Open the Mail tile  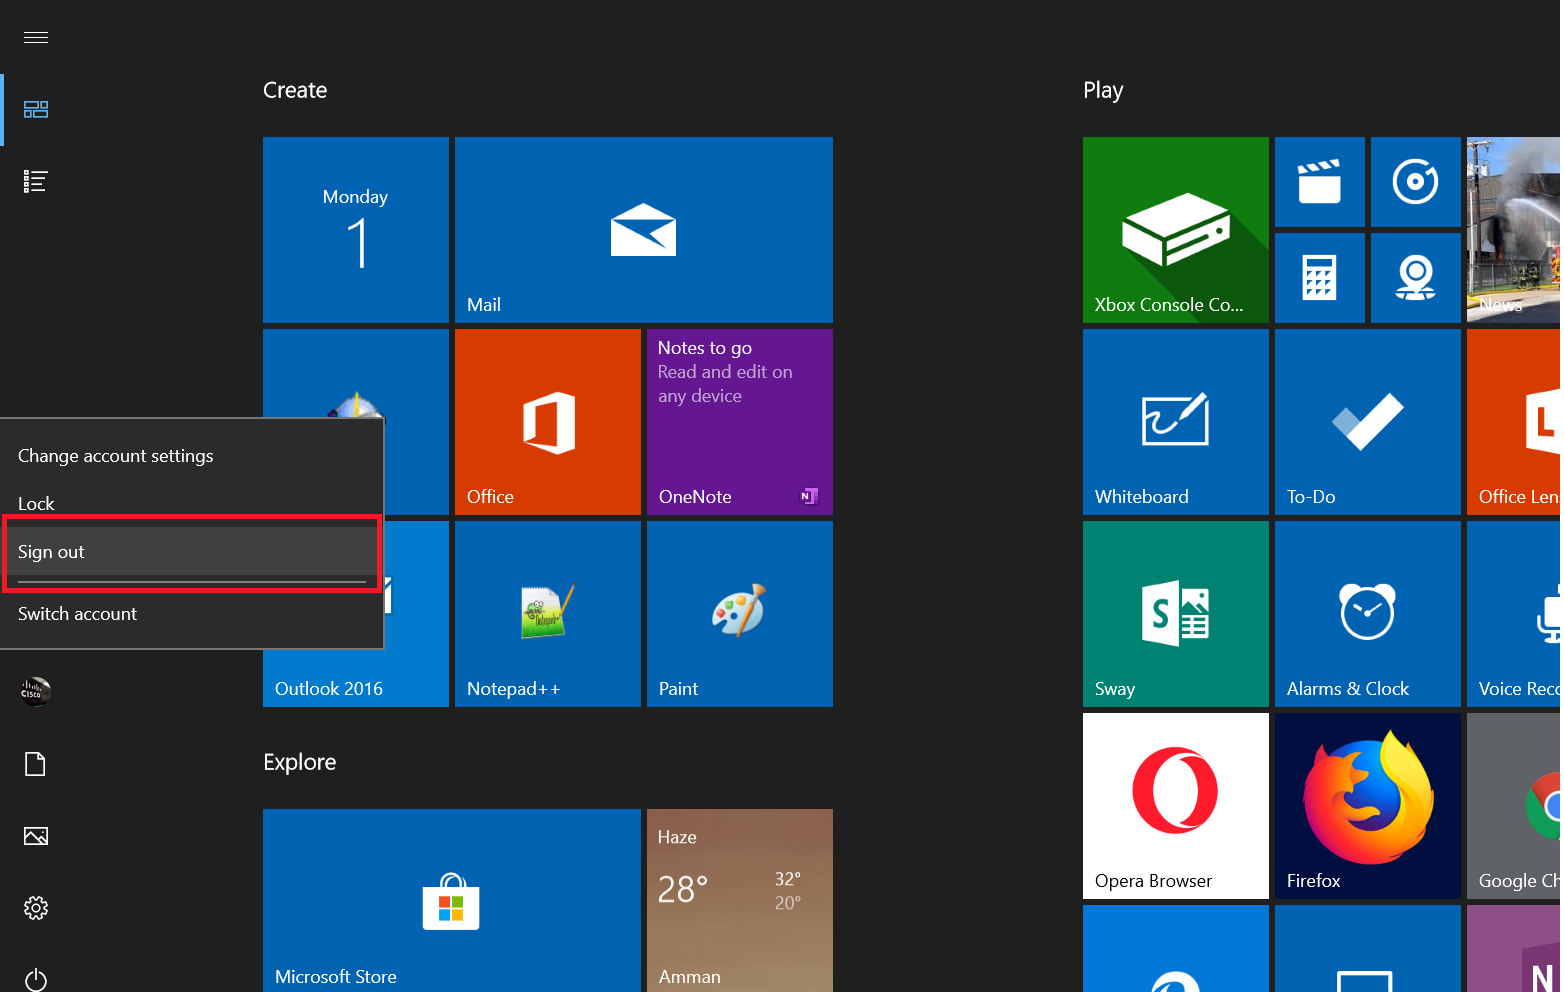[644, 230]
